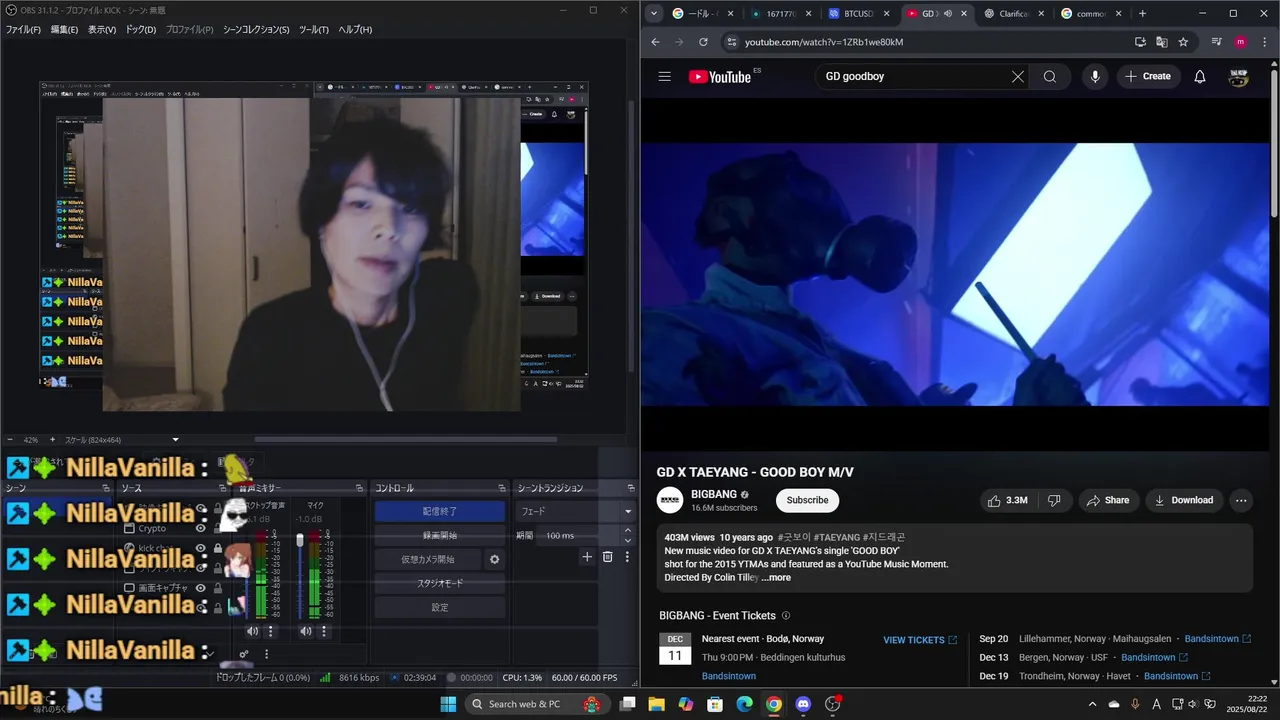Open 編集 menu in OBS

(64, 30)
